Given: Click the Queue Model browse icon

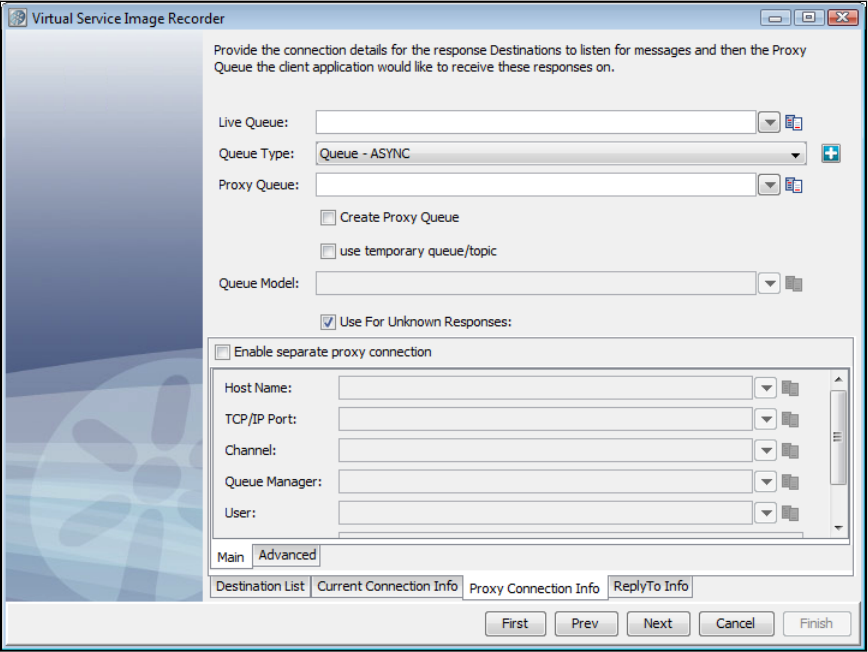Looking at the screenshot, I should (794, 284).
